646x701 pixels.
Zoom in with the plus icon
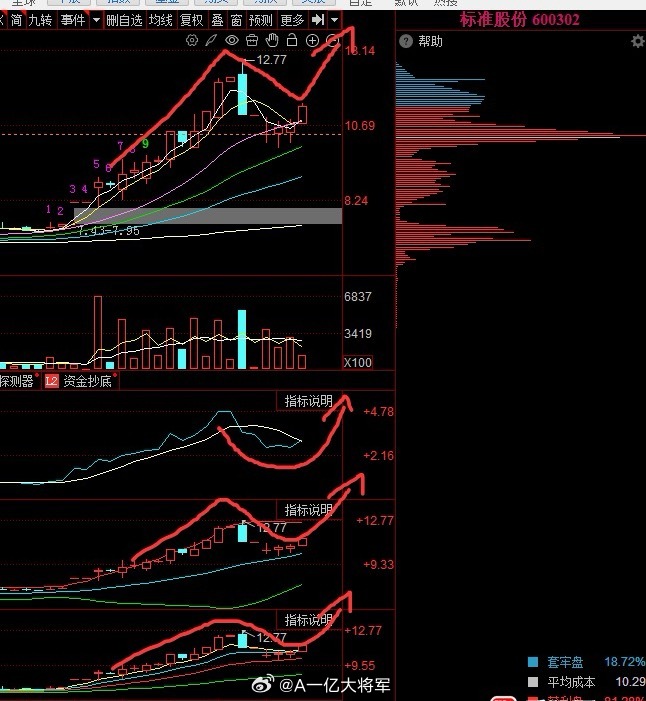click(x=312, y=41)
